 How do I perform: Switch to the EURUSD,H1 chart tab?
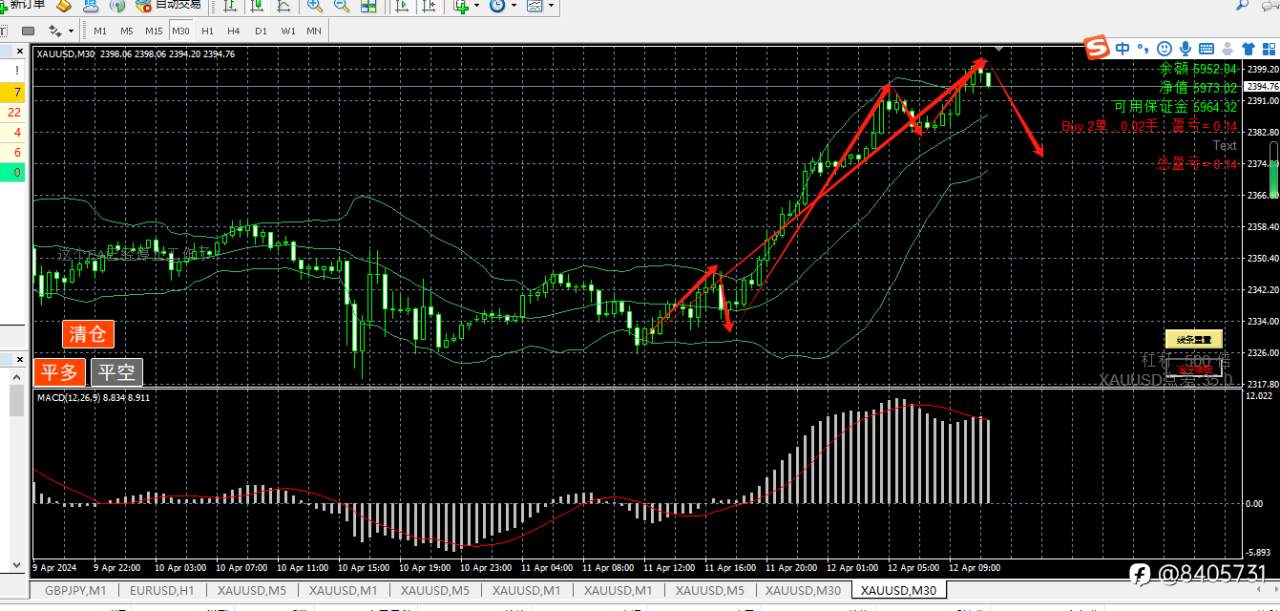162,591
